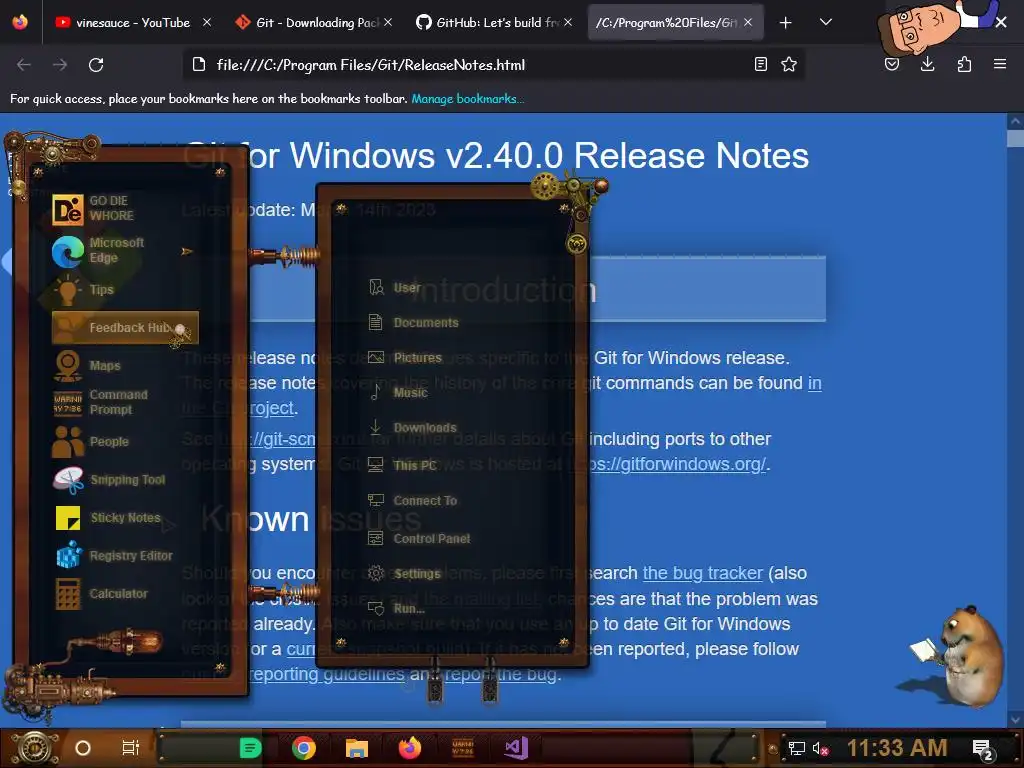Reload the current page
The height and width of the screenshot is (768, 1024).
pyautogui.click(x=96, y=65)
